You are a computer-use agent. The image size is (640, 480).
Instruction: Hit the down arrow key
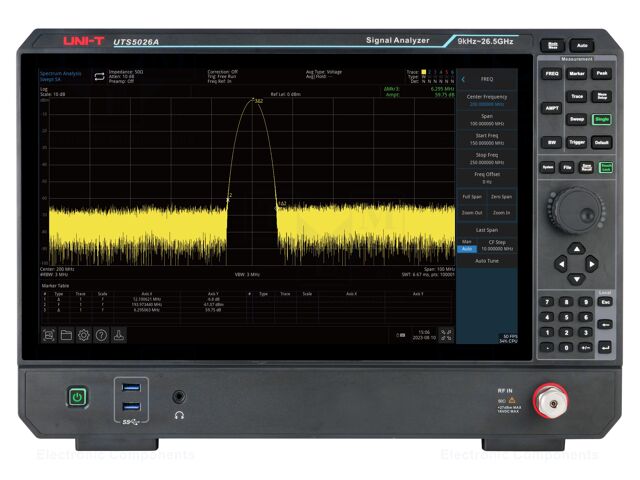576,280
